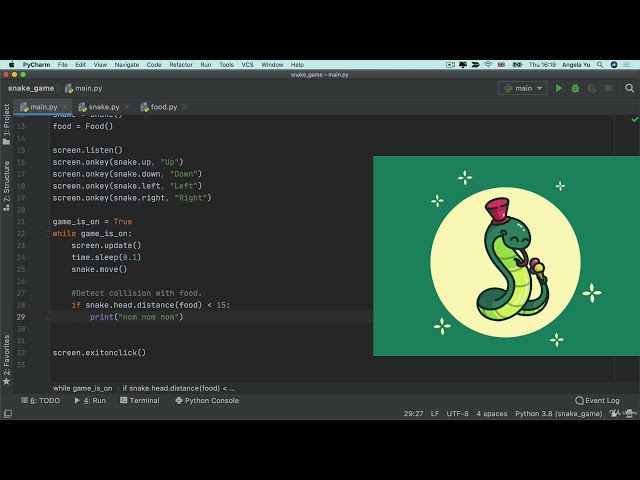Click the Wi-Fi icon in the menu bar
Screen dimensions: 640x480
488,64
